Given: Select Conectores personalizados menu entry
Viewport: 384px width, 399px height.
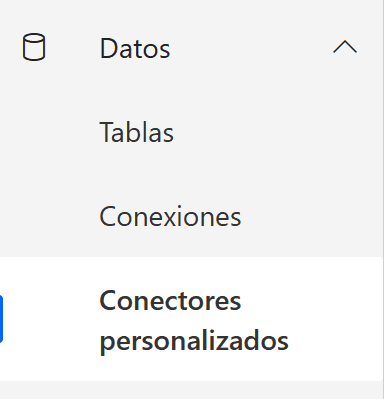Looking at the screenshot, I should point(191,319).
